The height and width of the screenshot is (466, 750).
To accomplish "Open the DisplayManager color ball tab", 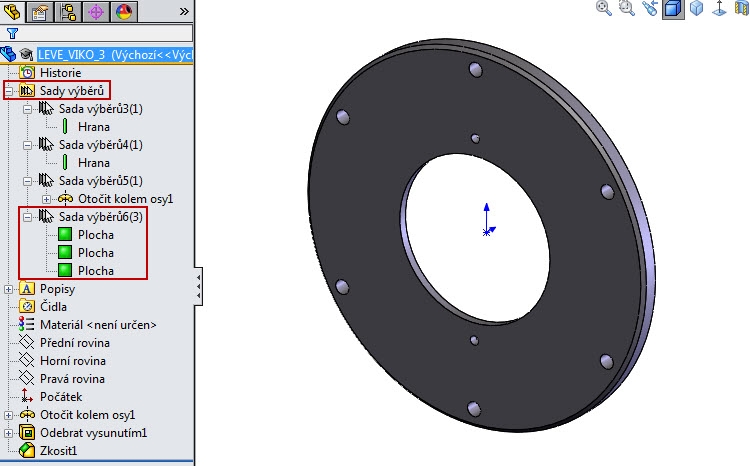I will click(124, 12).
